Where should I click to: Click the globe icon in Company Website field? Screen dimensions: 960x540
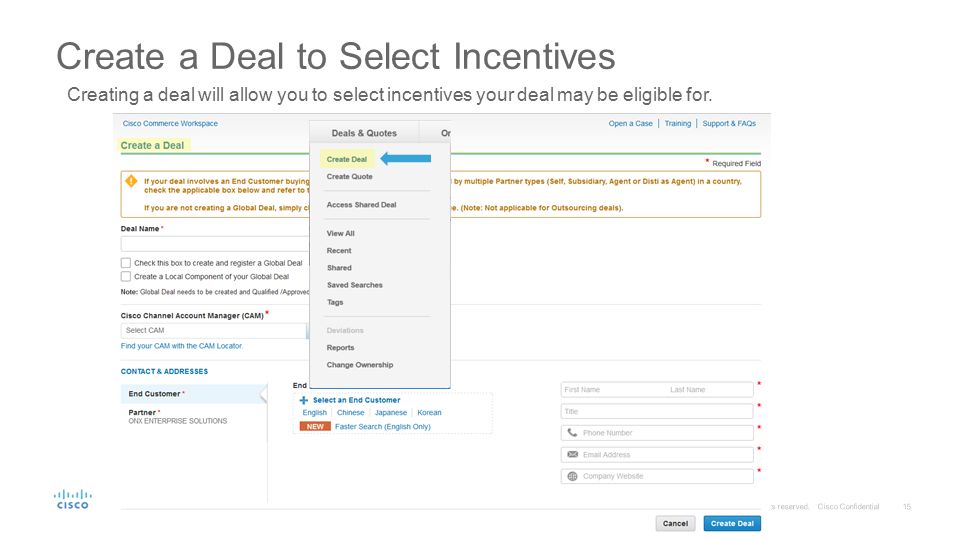point(572,476)
